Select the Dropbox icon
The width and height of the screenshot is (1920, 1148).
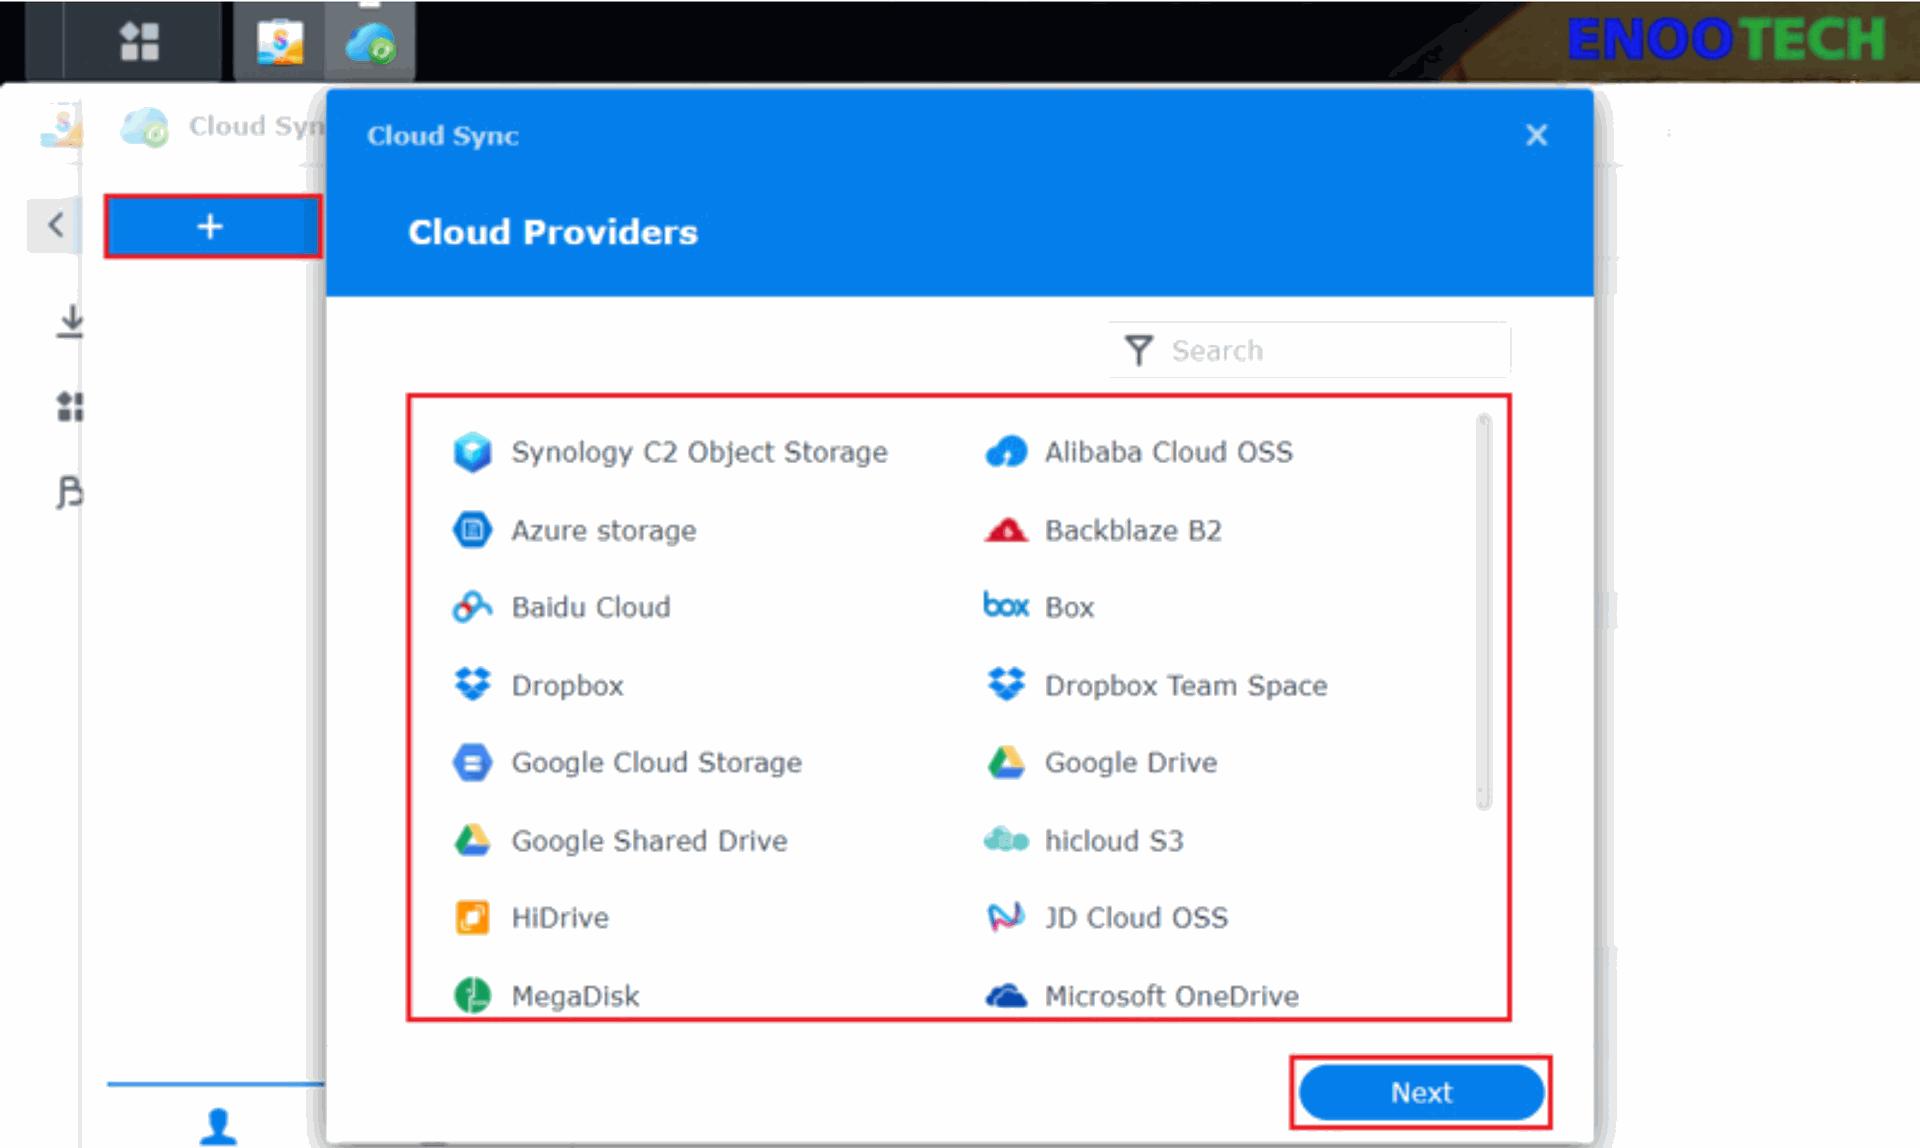tap(472, 685)
